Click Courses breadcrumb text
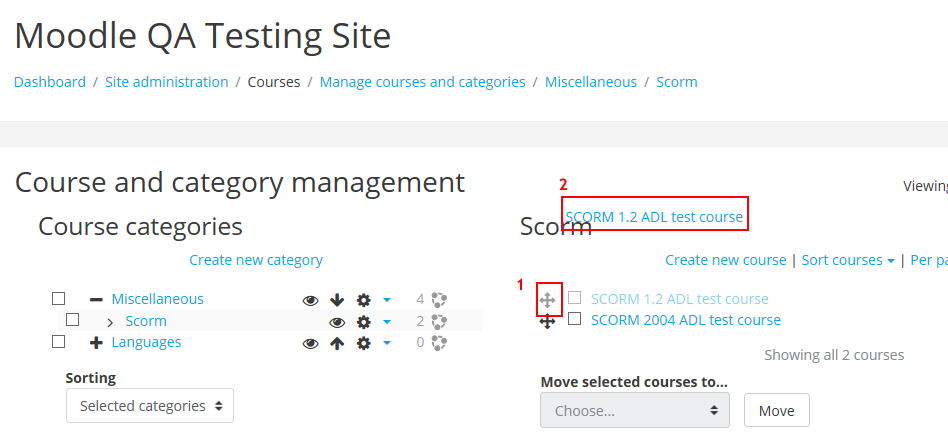This screenshot has height=437, width=948. pyautogui.click(x=274, y=82)
